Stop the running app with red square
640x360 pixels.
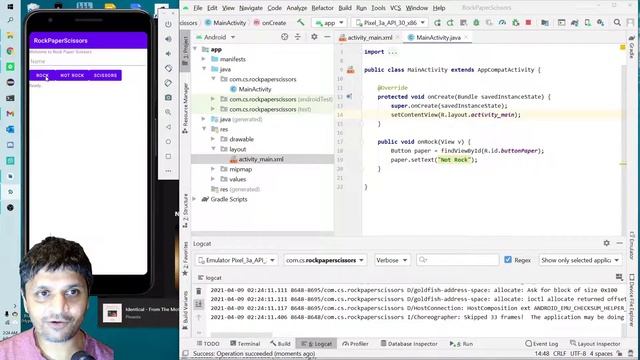[x=529, y=23]
